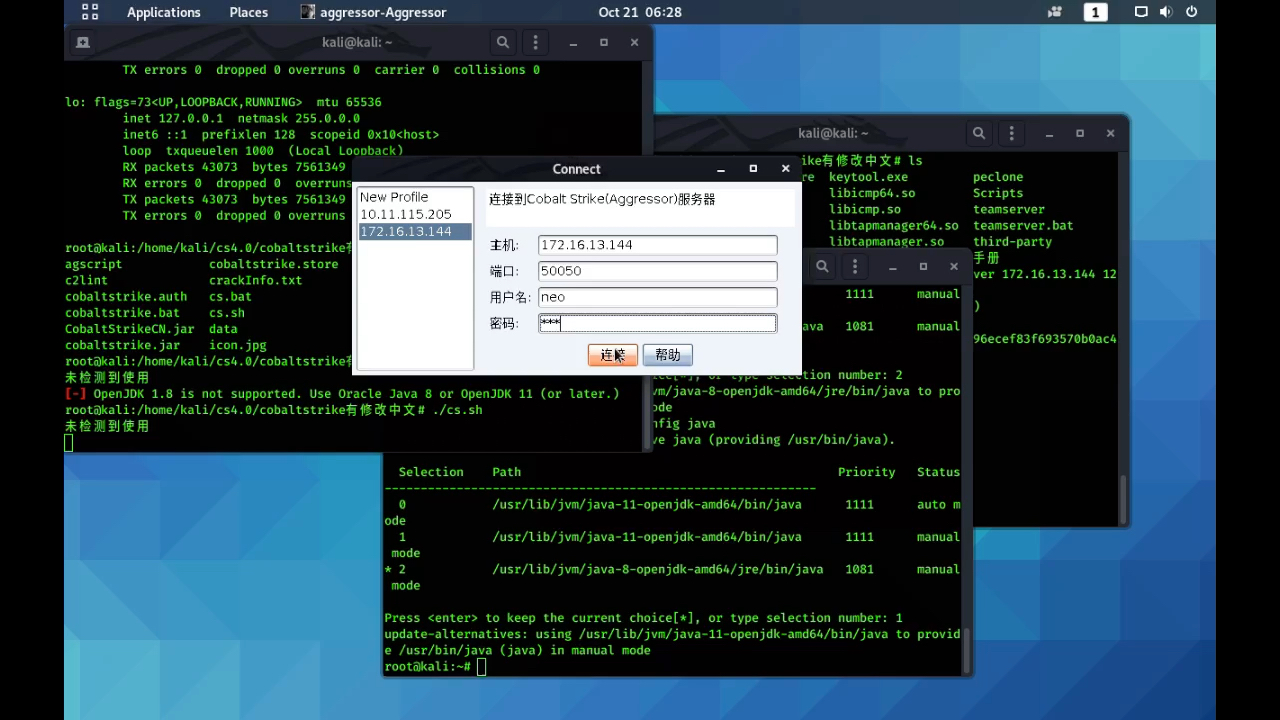
Task: Open the workspace indicator showing 1
Action: coord(1096,12)
